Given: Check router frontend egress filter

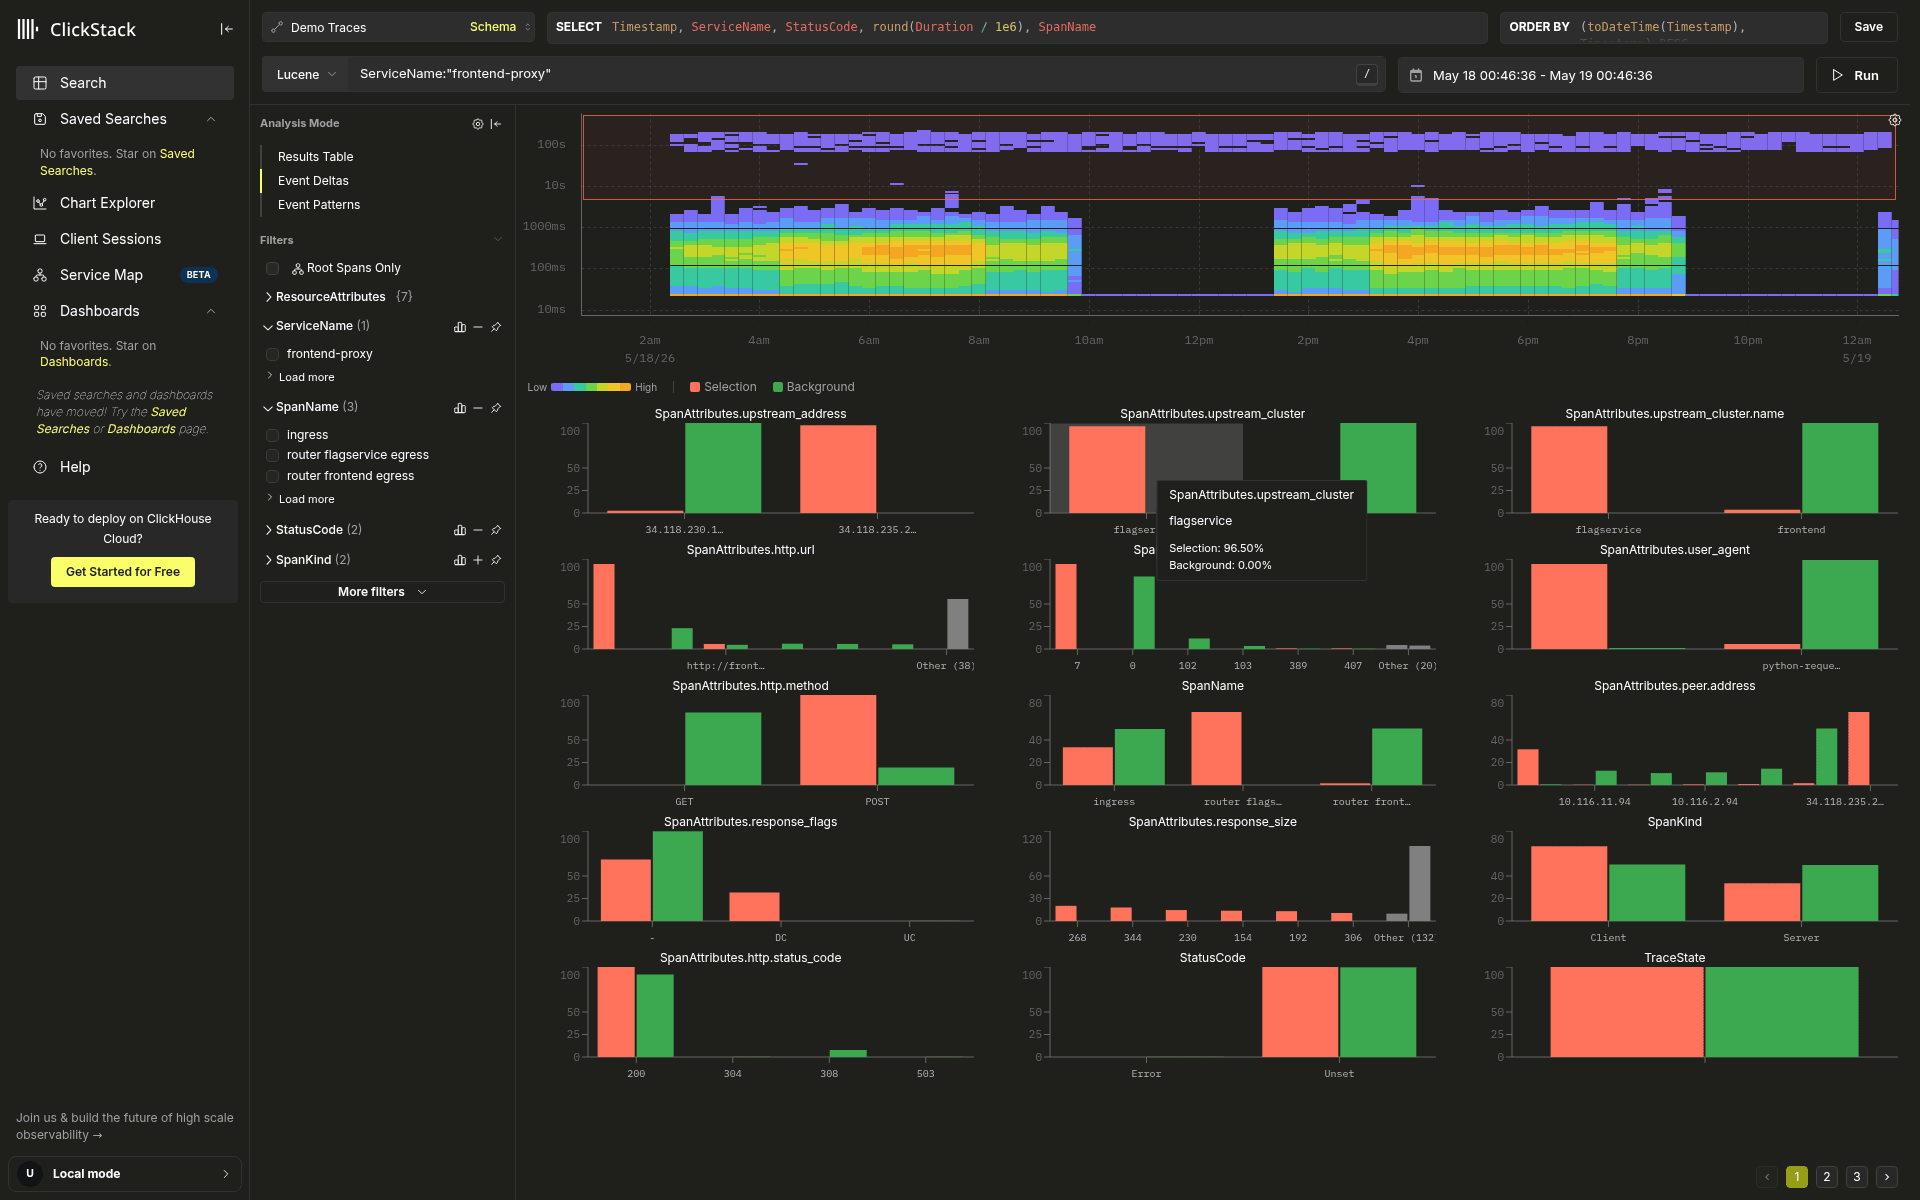Looking at the screenshot, I should click(272, 476).
